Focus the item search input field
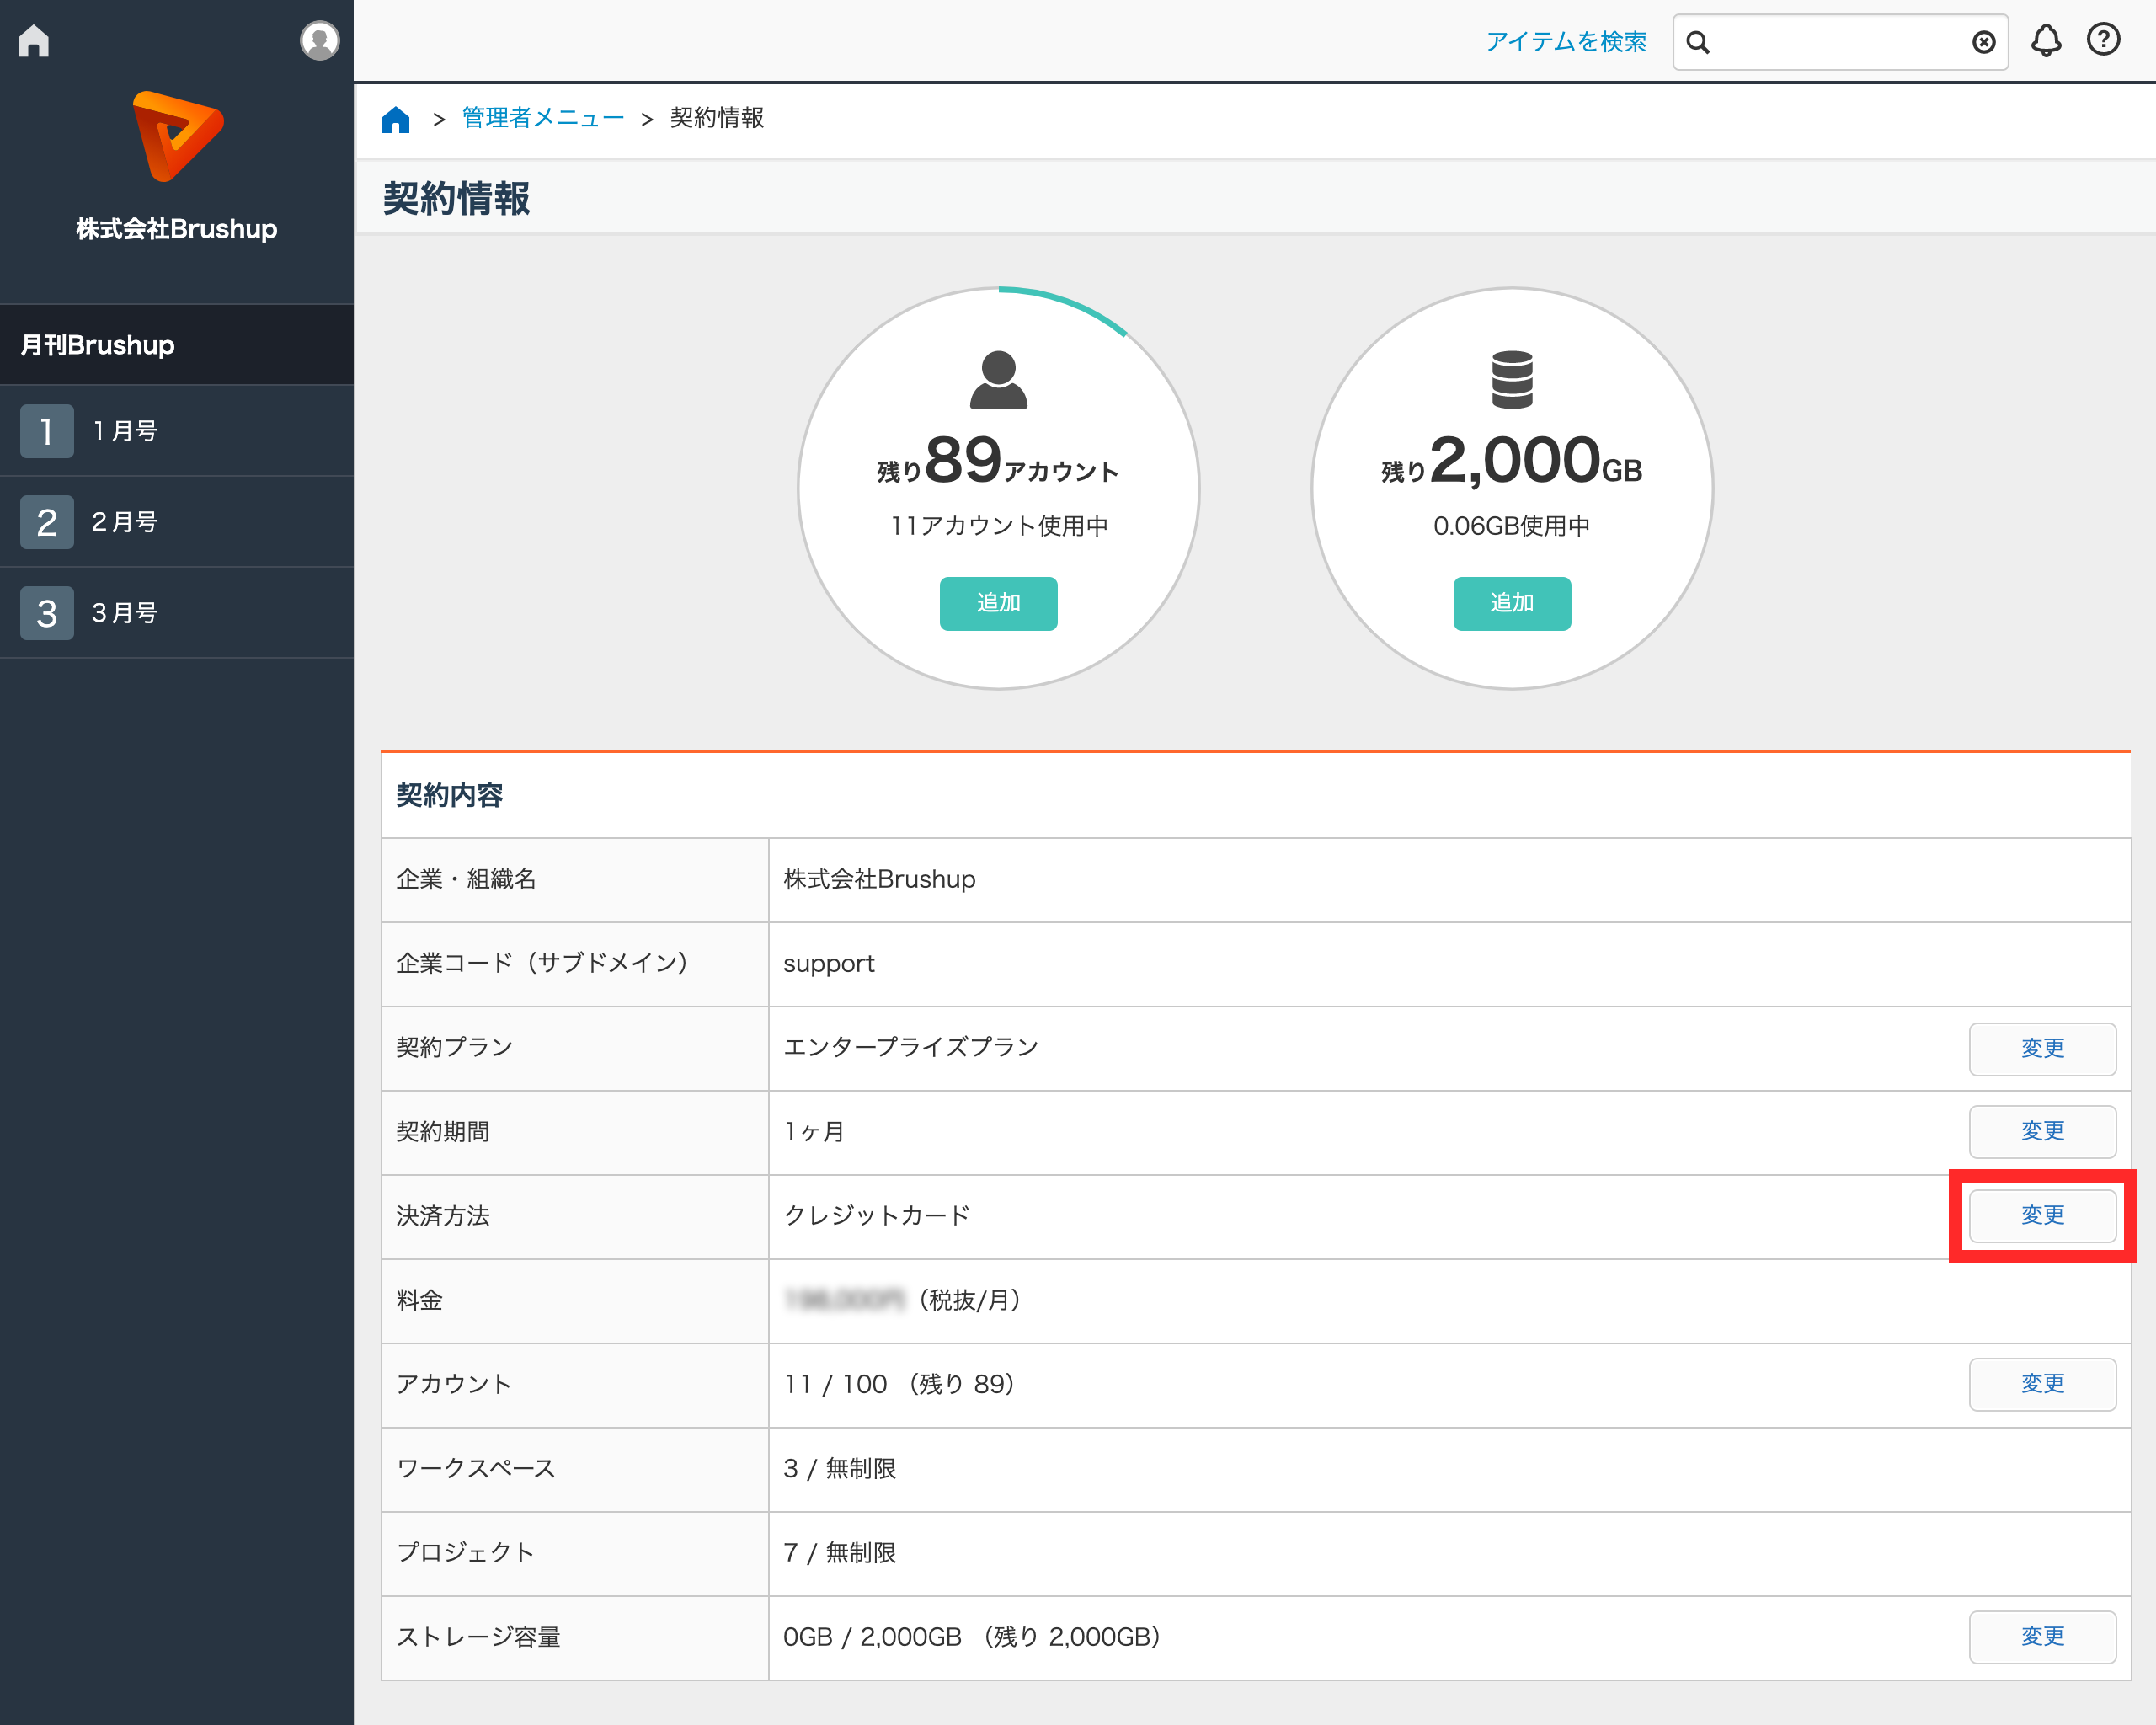Image resolution: width=2156 pixels, height=1725 pixels. click(1840, 42)
